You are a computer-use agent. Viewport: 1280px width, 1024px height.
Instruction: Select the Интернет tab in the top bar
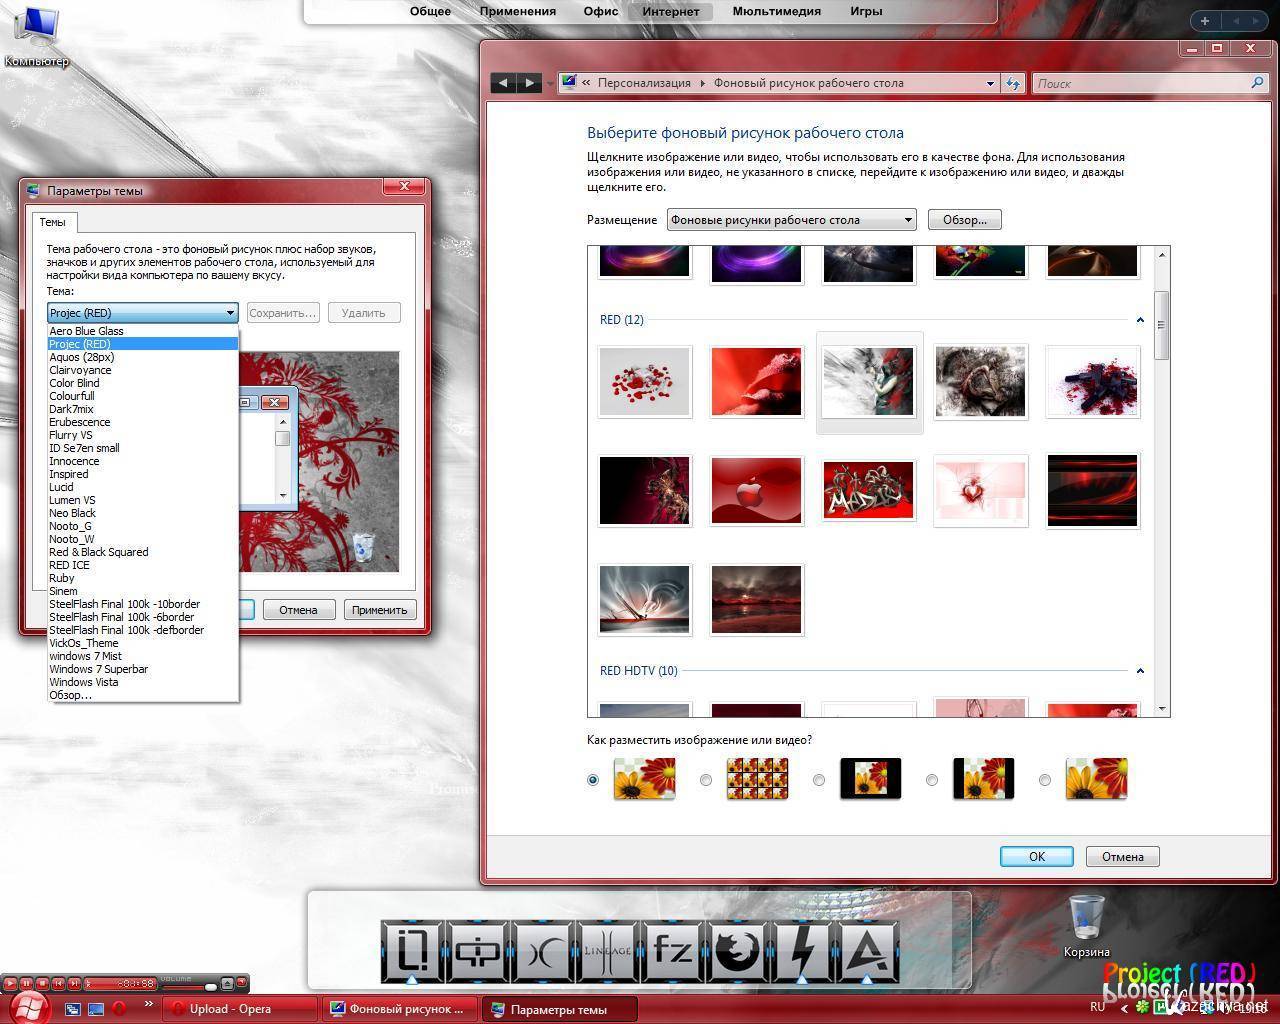670,12
